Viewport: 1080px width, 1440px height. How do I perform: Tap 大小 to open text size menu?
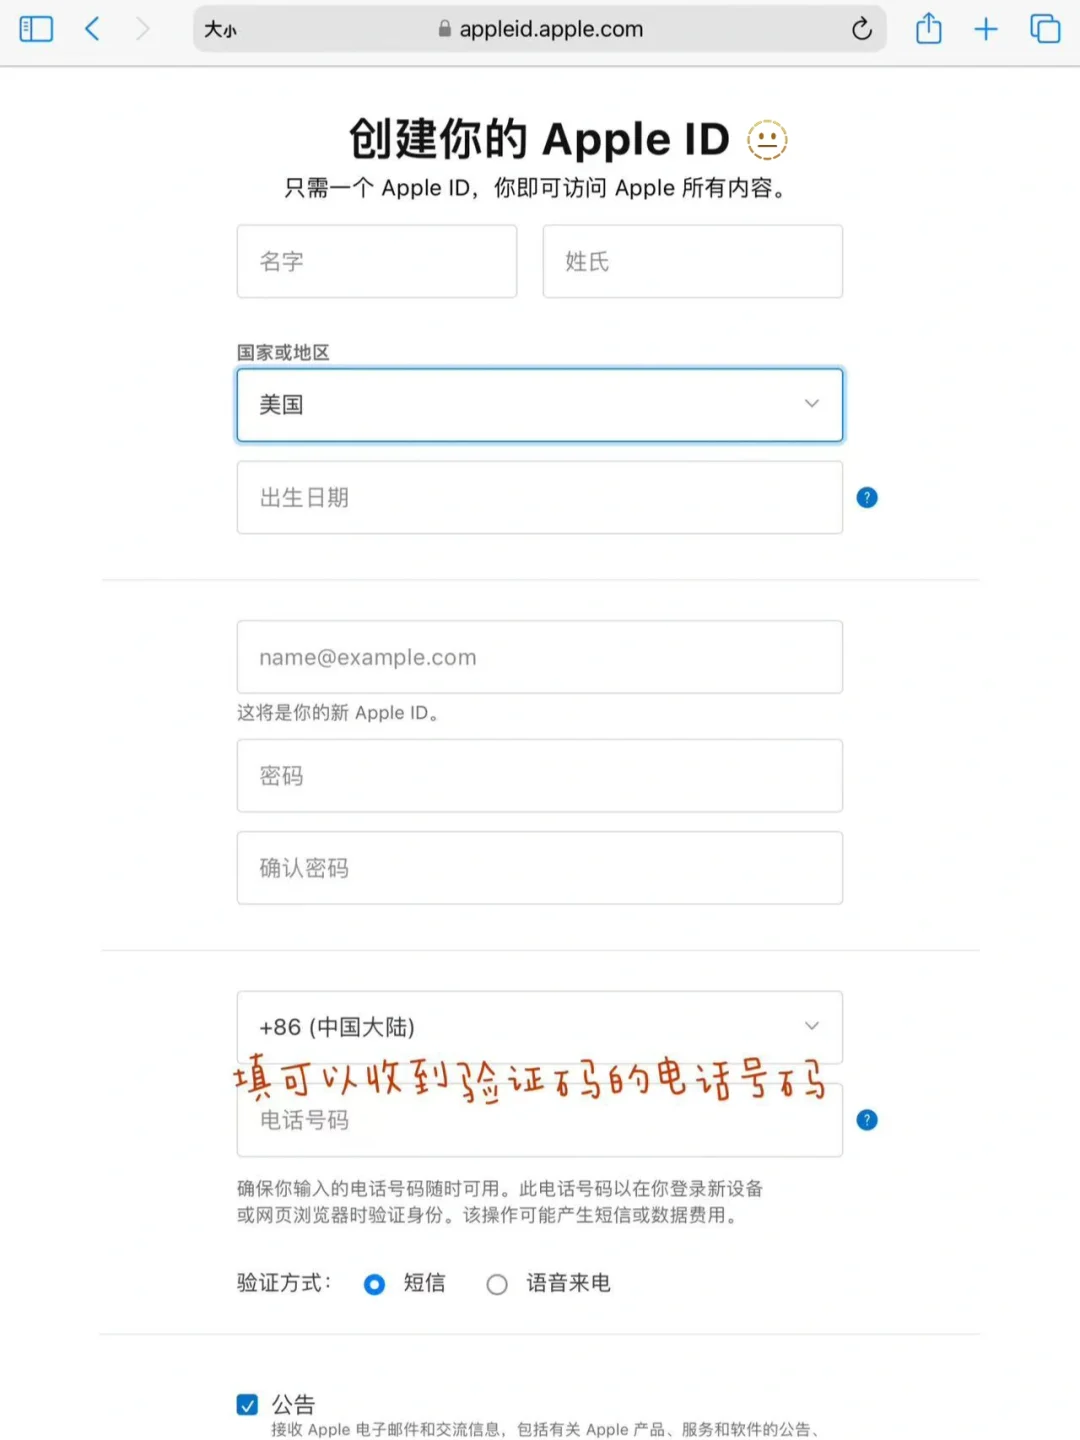tap(220, 29)
